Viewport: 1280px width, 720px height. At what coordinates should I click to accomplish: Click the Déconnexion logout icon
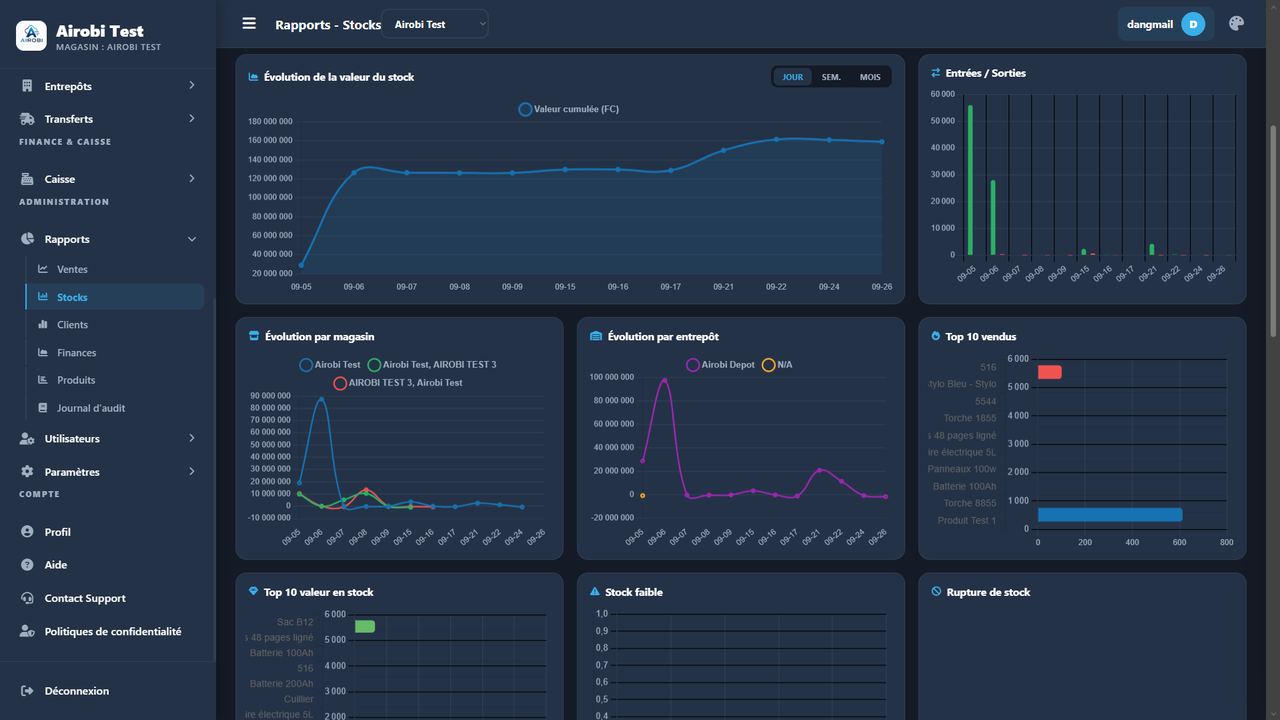pos(27,691)
